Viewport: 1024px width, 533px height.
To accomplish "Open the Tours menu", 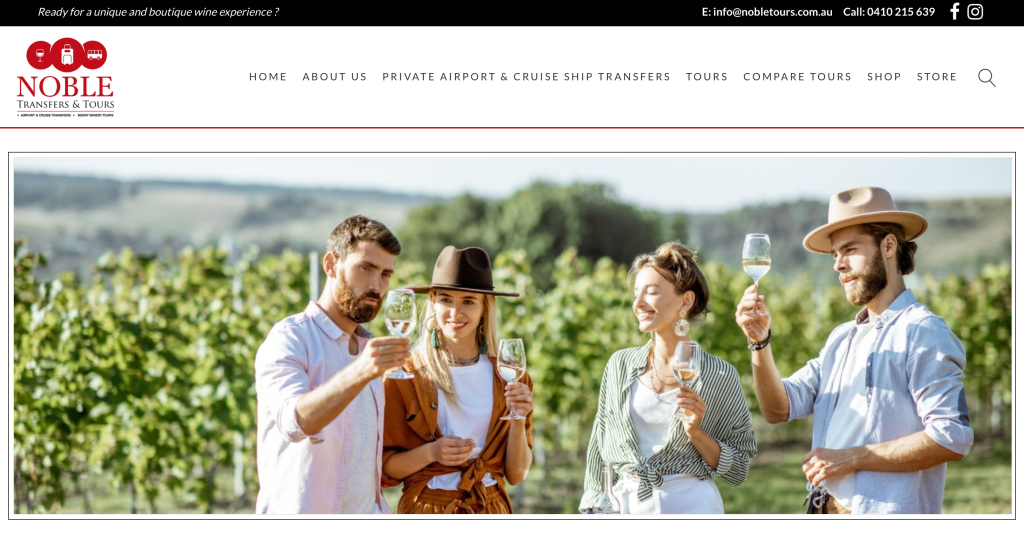I will point(707,76).
